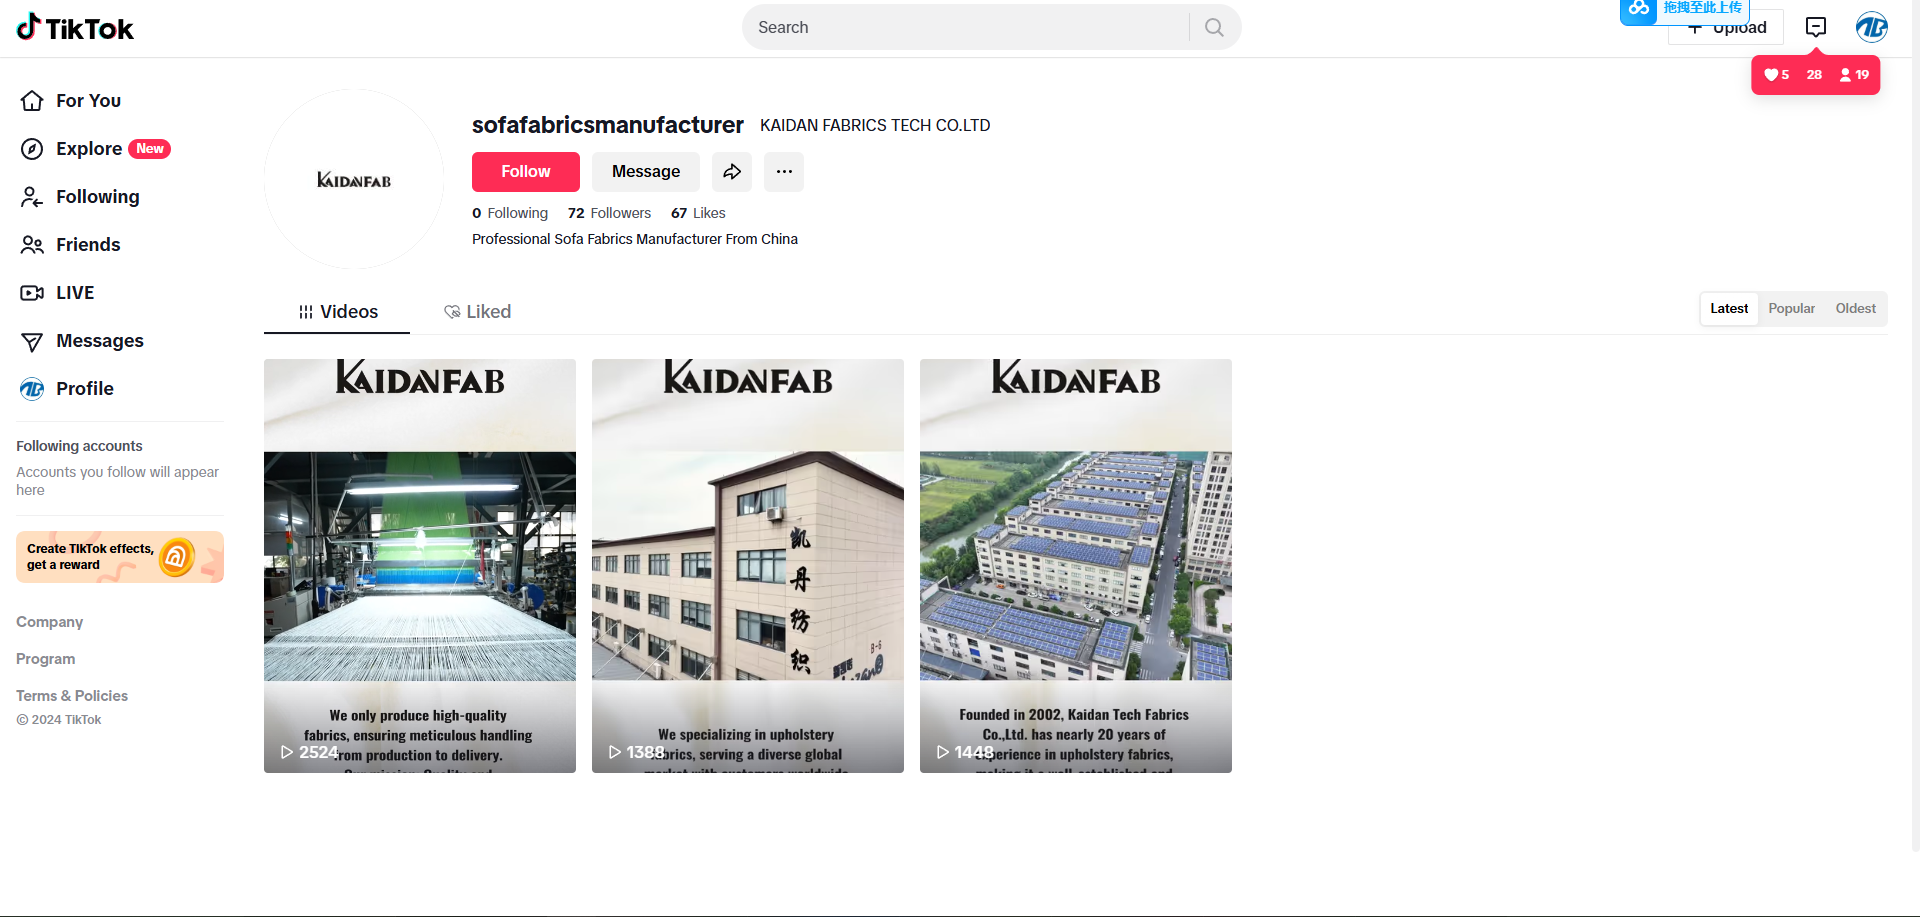Click the © 2024 TikTok footer text
Screen dimensions: 1920x917
pyautogui.click(x=59, y=720)
